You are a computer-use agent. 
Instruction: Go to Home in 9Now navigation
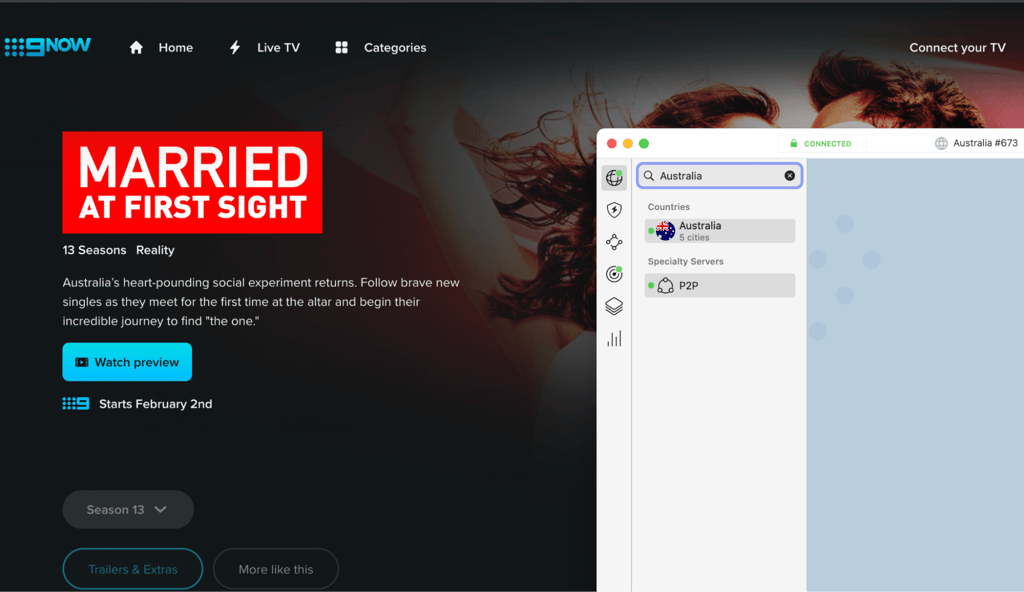coord(176,48)
